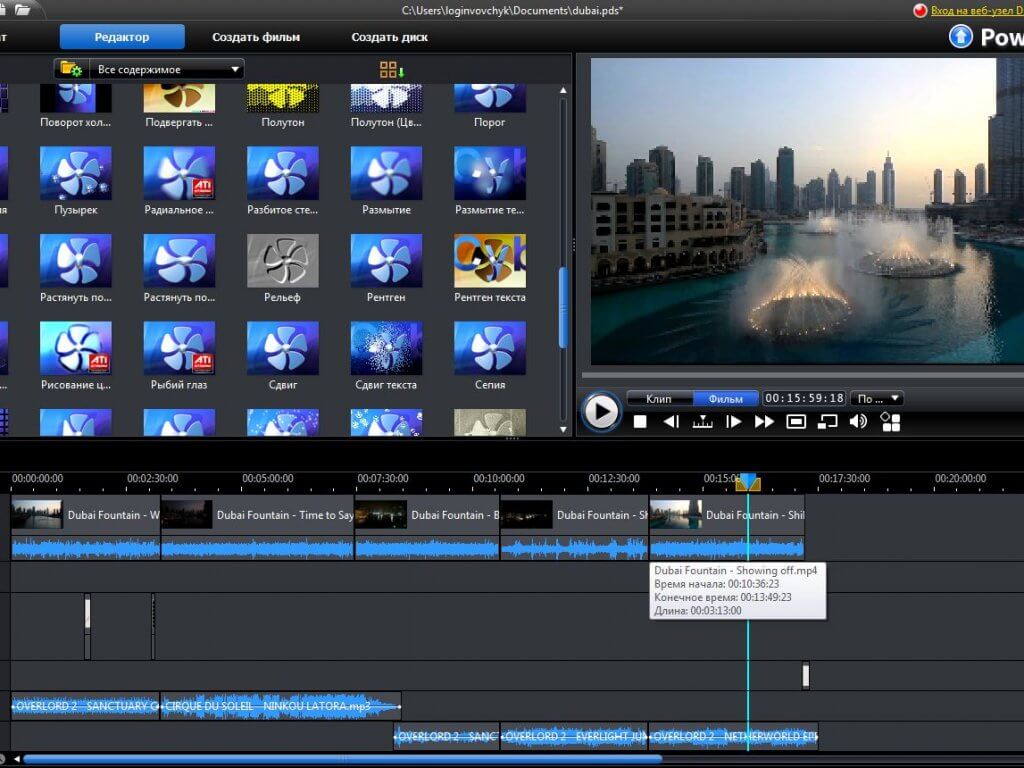Image resolution: width=1024 pixels, height=768 pixels.
Task: Toggle the full-screen preview icon
Action: pyautogui.click(x=796, y=422)
